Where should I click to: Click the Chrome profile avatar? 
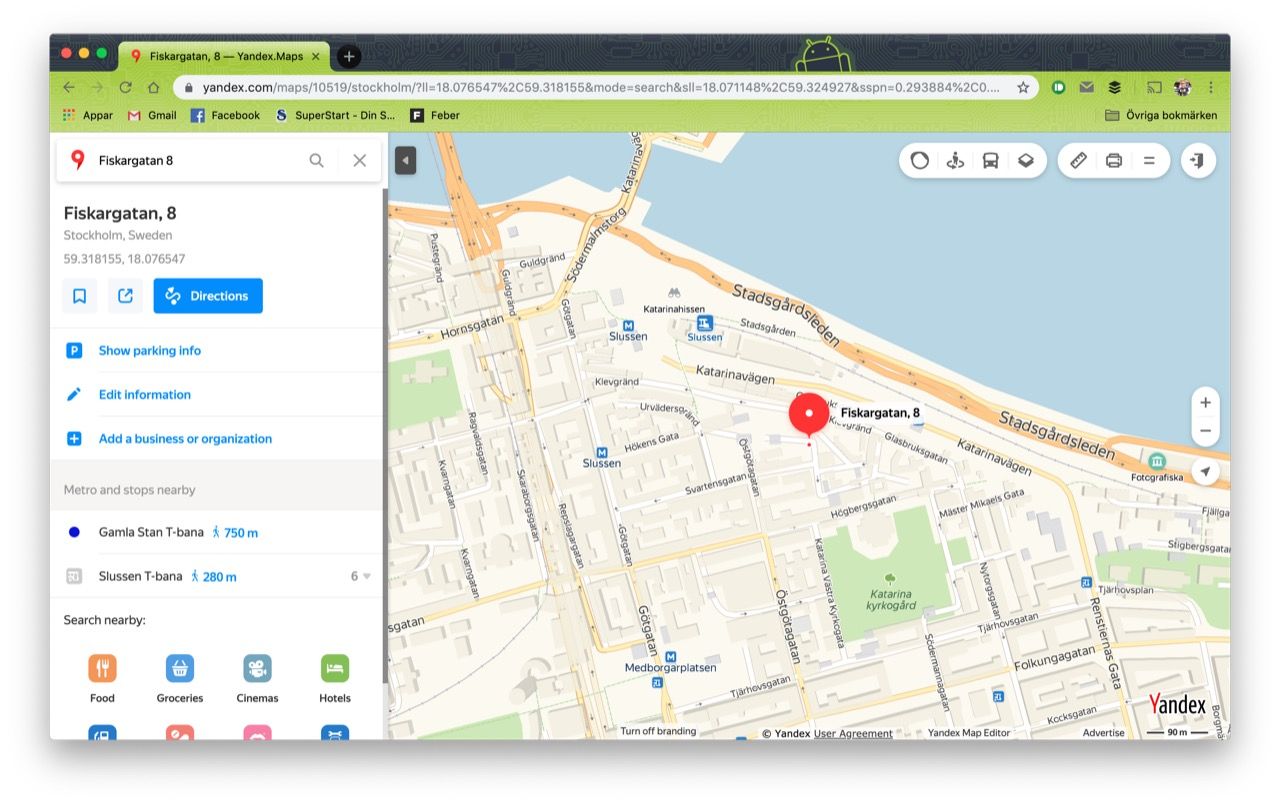point(1183,87)
